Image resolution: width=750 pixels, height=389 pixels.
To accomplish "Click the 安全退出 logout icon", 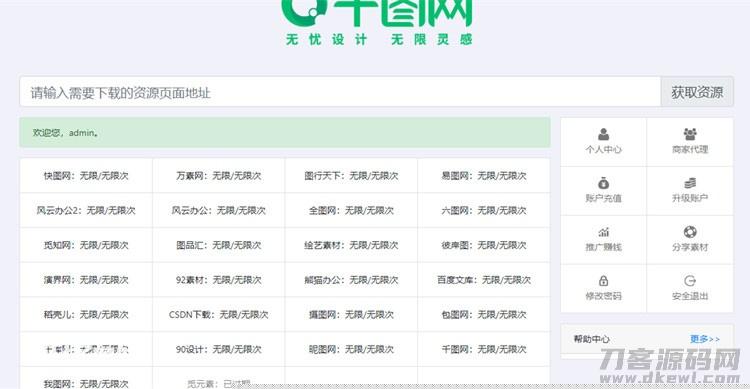I will tap(690, 281).
